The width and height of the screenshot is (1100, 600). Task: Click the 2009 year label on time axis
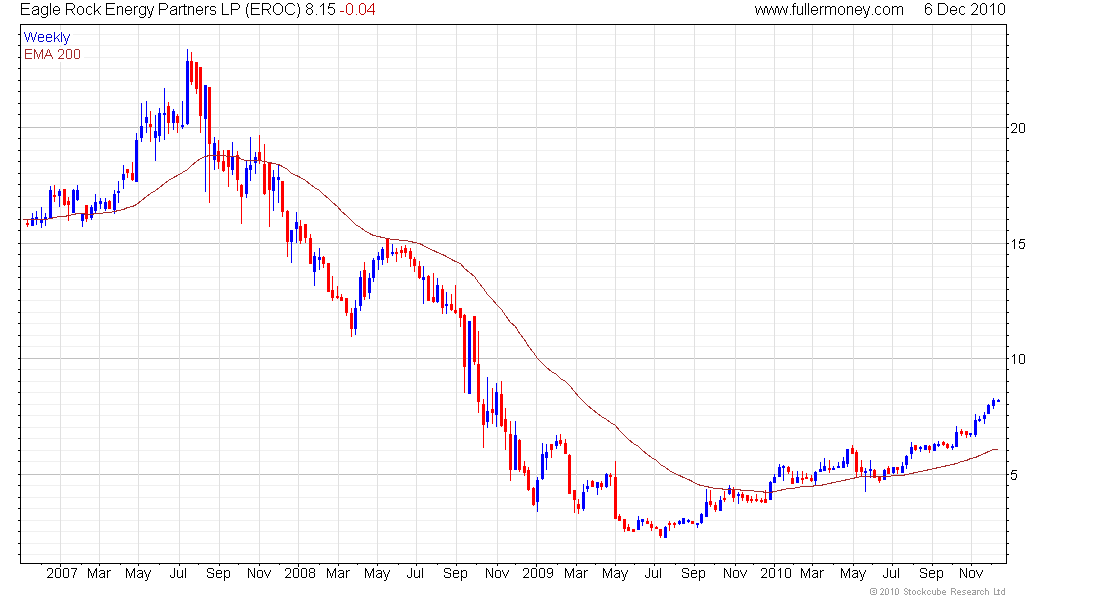[x=538, y=573]
